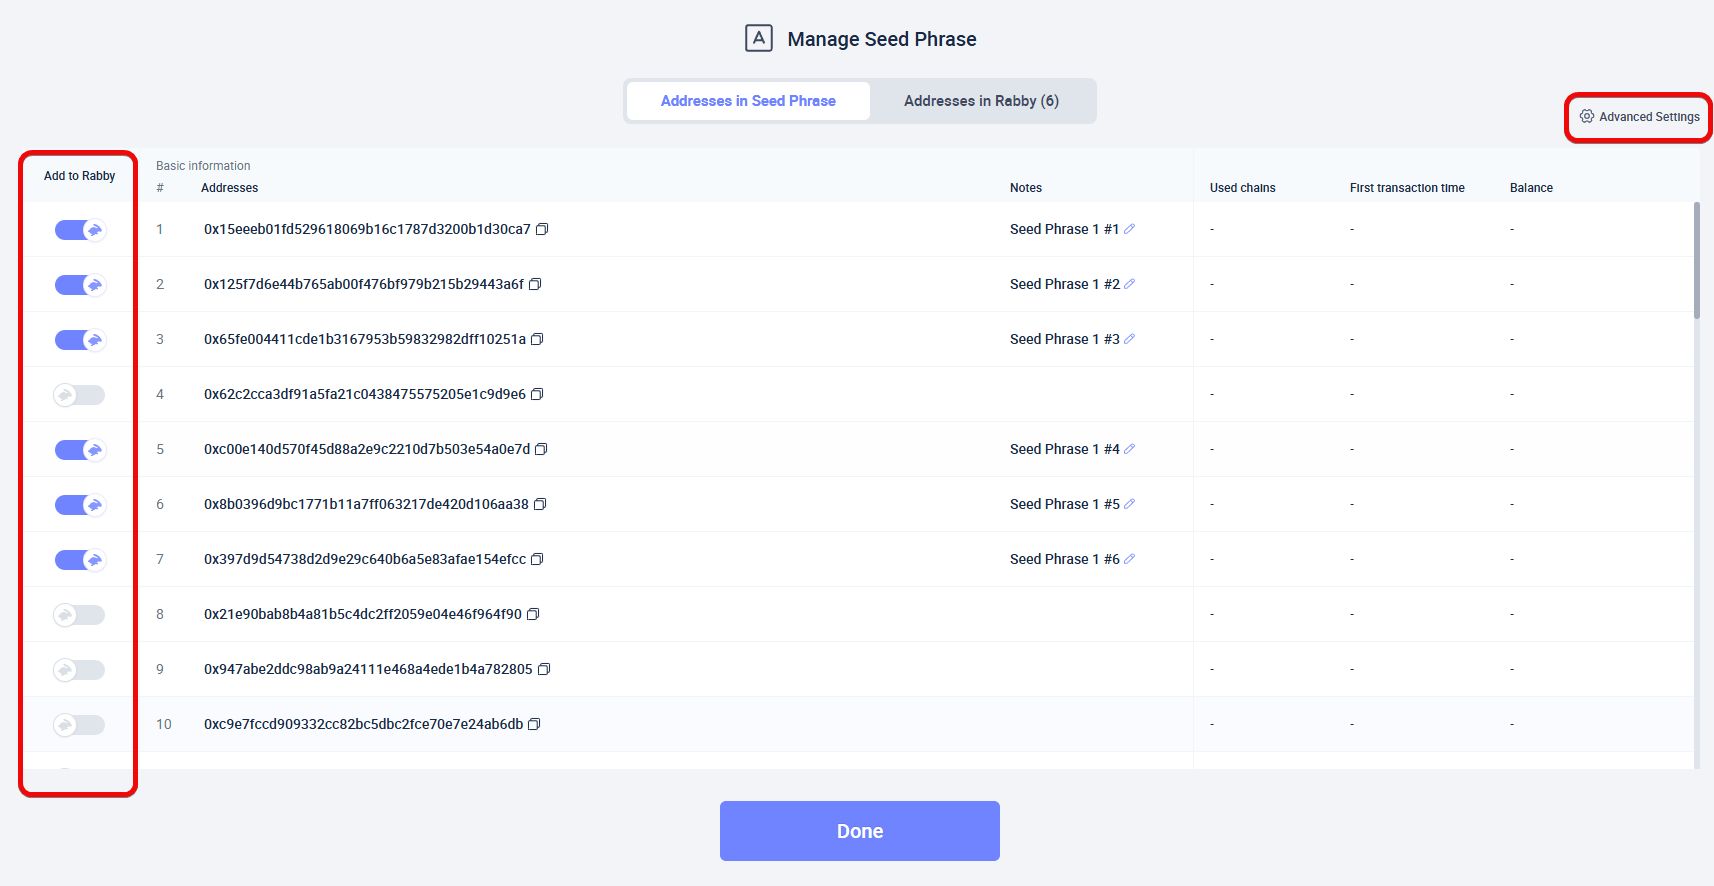
Task: Edit note Seed Phrase 1 #6
Action: (1130, 559)
